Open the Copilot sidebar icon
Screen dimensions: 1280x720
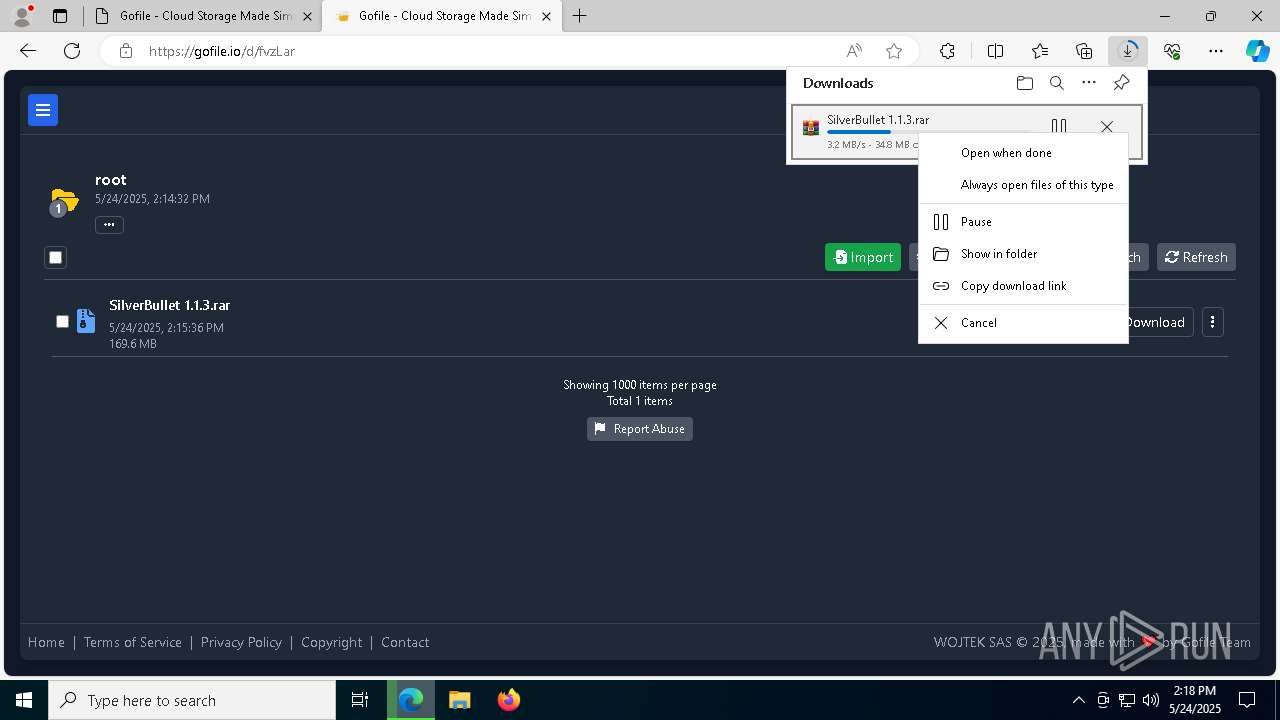tap(1258, 51)
